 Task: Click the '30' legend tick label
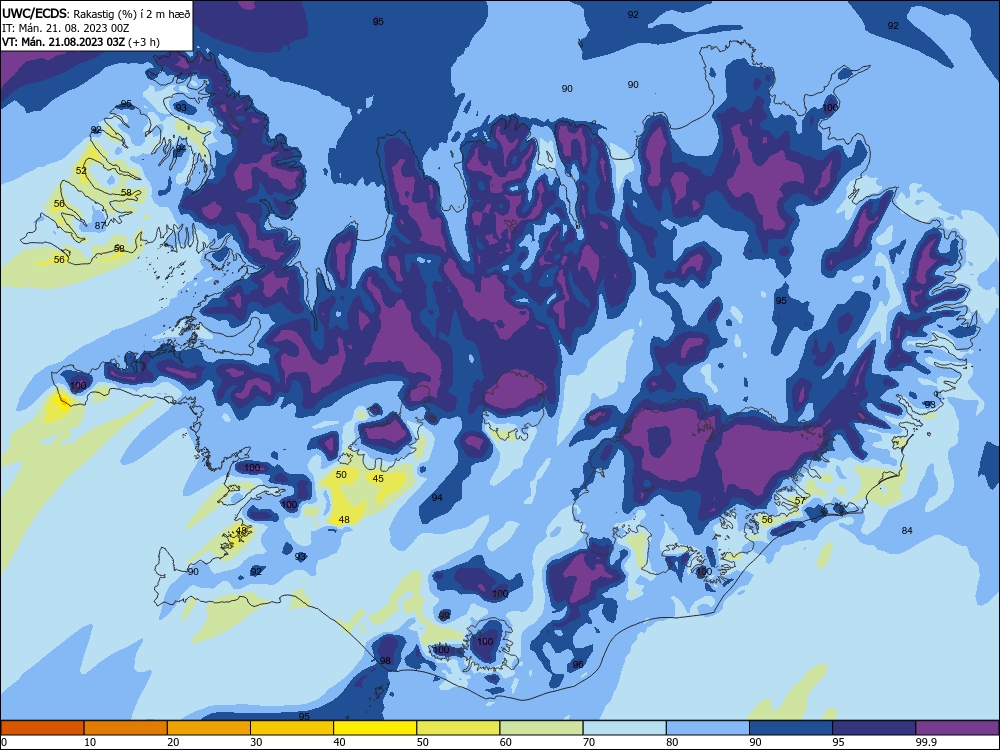[256, 742]
